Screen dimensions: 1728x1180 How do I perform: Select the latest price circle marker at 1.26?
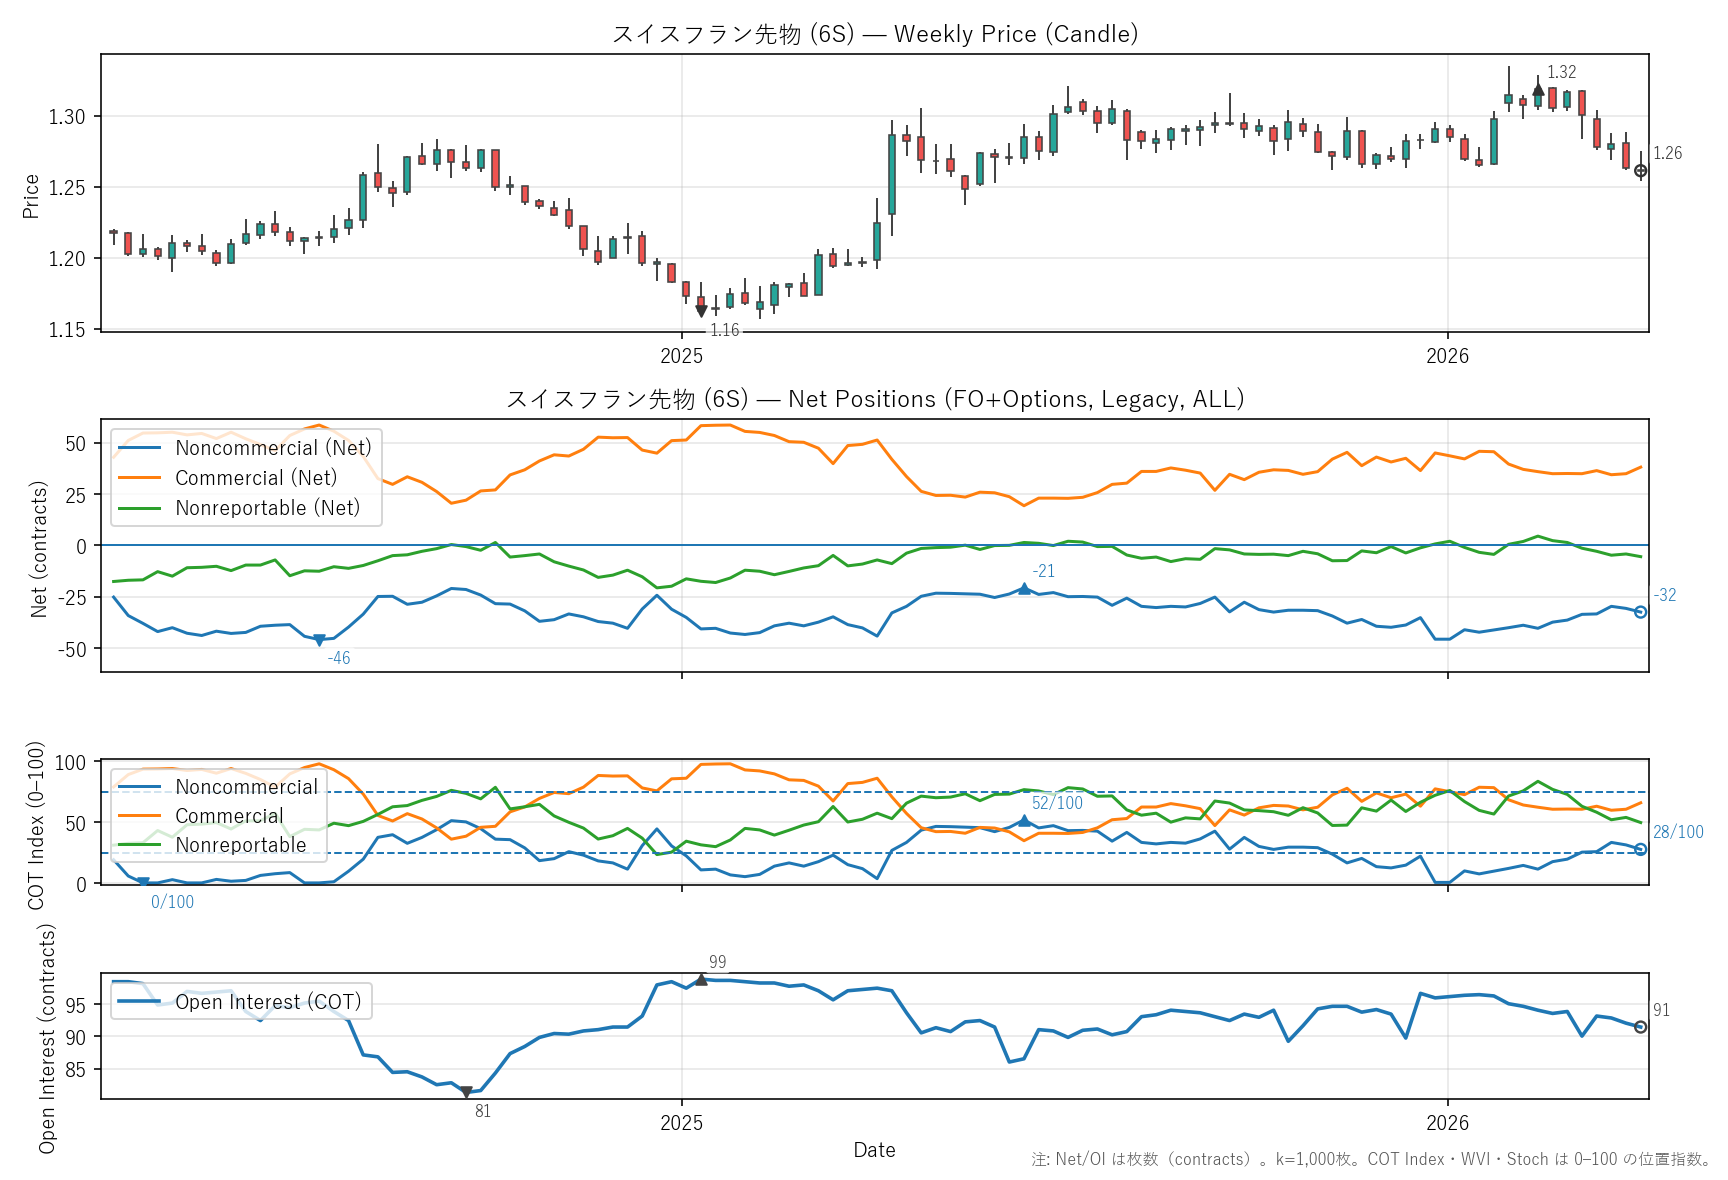click(1640, 171)
